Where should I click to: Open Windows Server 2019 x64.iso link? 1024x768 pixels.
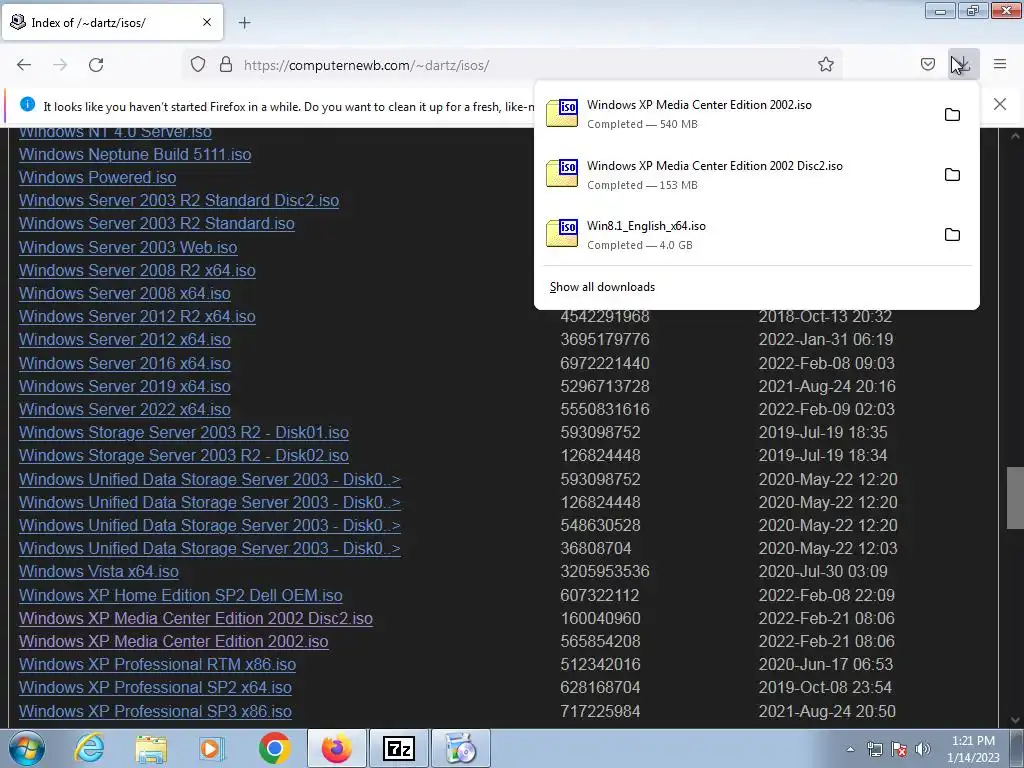point(125,386)
